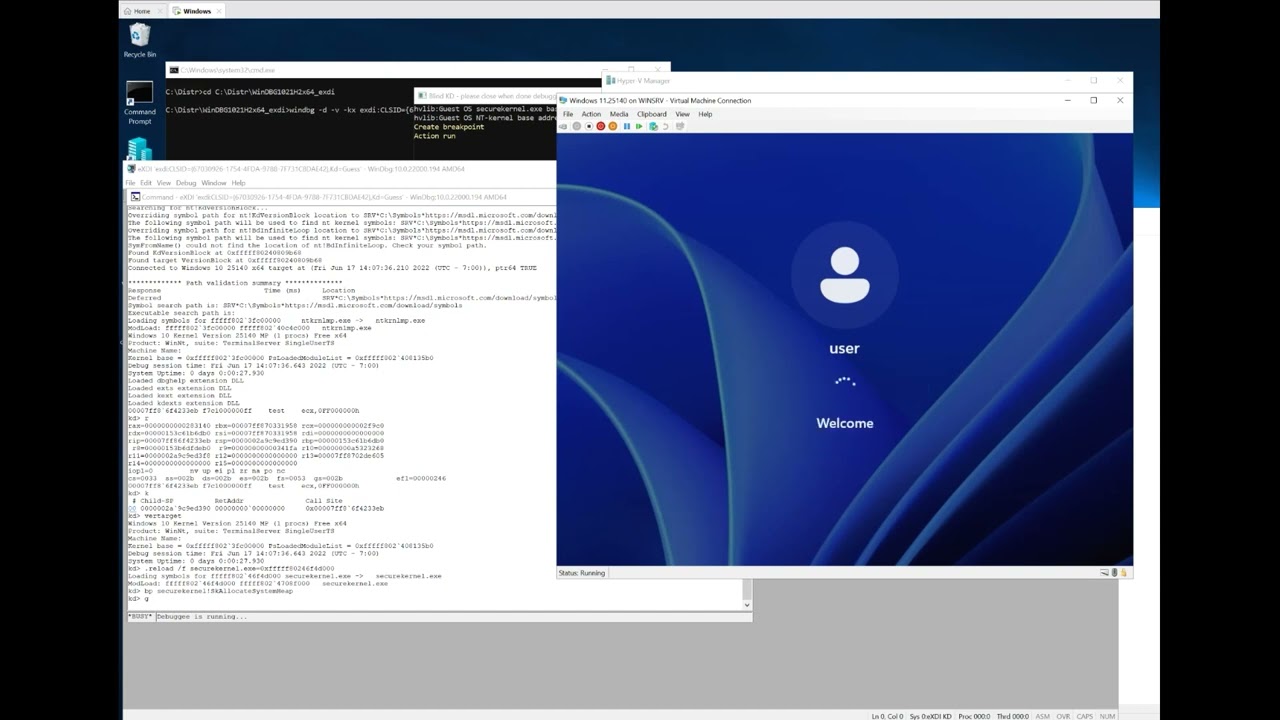Open Edit menu in WinDbg
The height and width of the screenshot is (720, 1280).
coord(146,183)
